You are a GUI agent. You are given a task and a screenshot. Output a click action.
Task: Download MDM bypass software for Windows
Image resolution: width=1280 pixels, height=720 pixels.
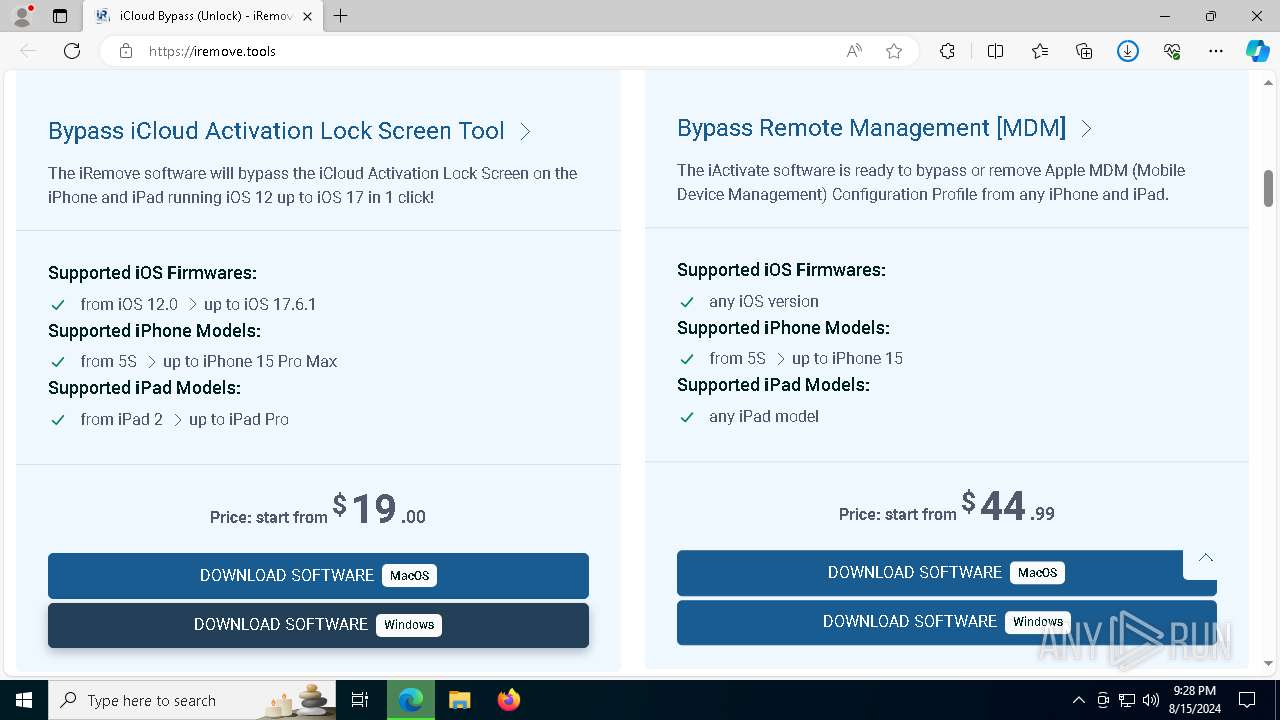(x=947, y=622)
